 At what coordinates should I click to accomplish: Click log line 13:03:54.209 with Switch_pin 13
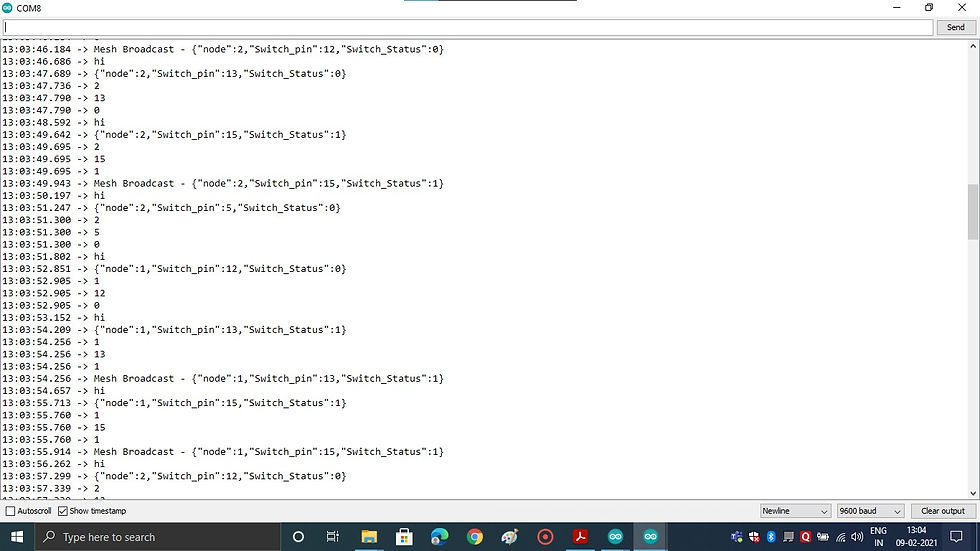coord(174,330)
